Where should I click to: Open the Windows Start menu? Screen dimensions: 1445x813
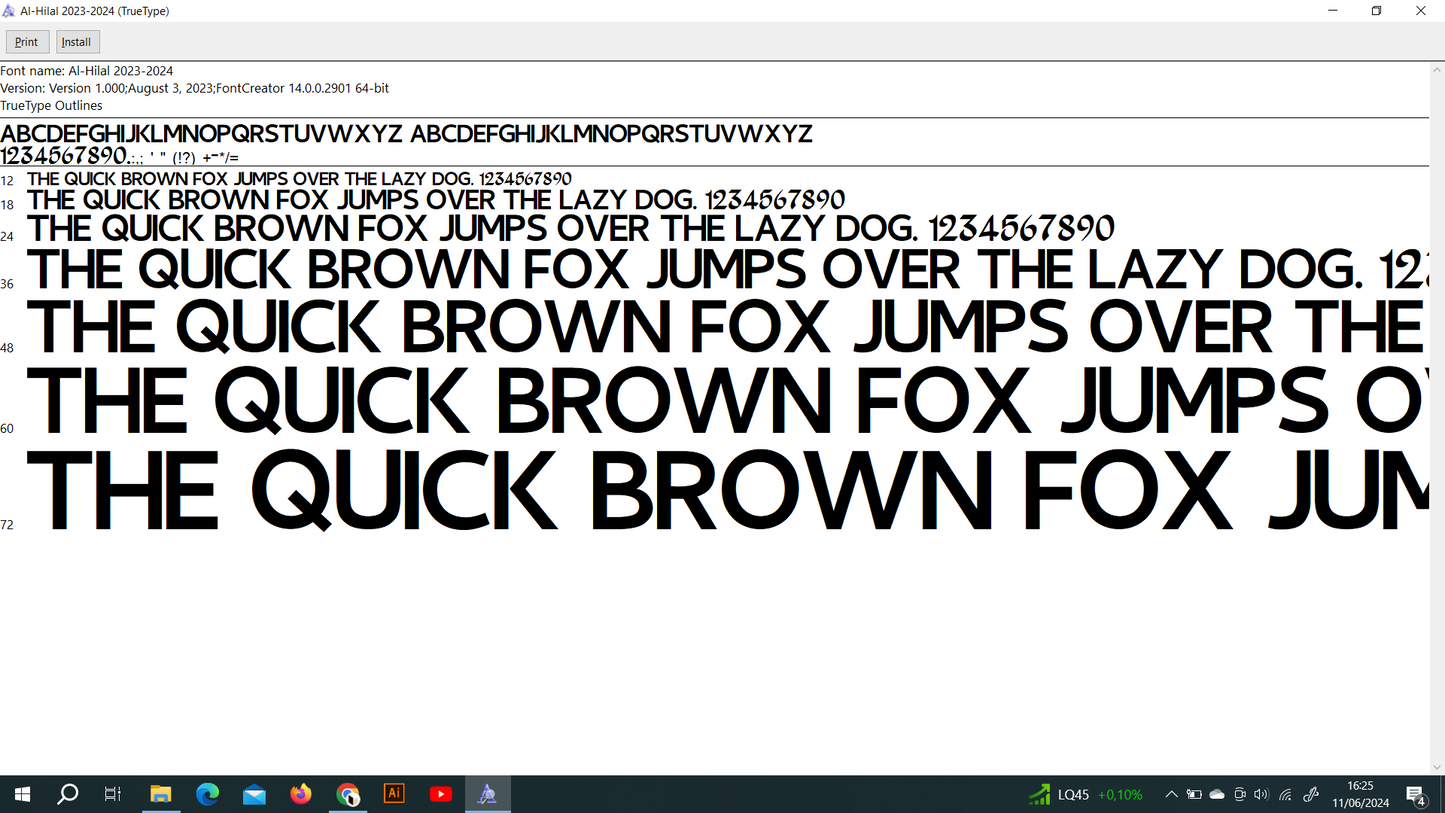tap(22, 794)
